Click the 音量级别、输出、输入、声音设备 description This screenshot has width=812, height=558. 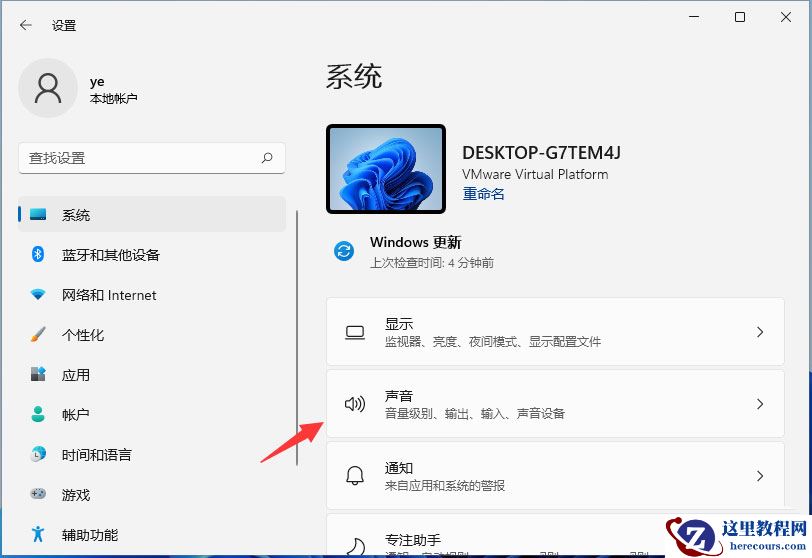[474, 414]
